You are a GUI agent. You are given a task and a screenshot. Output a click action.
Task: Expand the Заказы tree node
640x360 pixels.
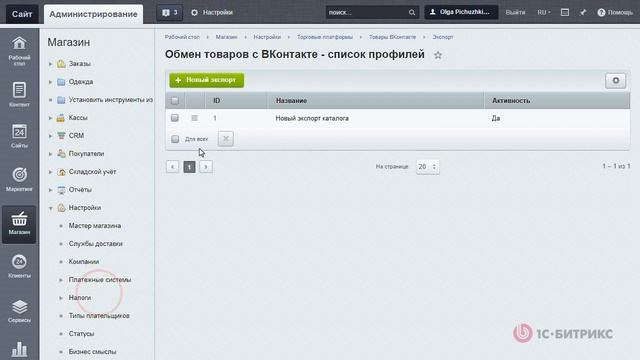[x=50, y=64]
